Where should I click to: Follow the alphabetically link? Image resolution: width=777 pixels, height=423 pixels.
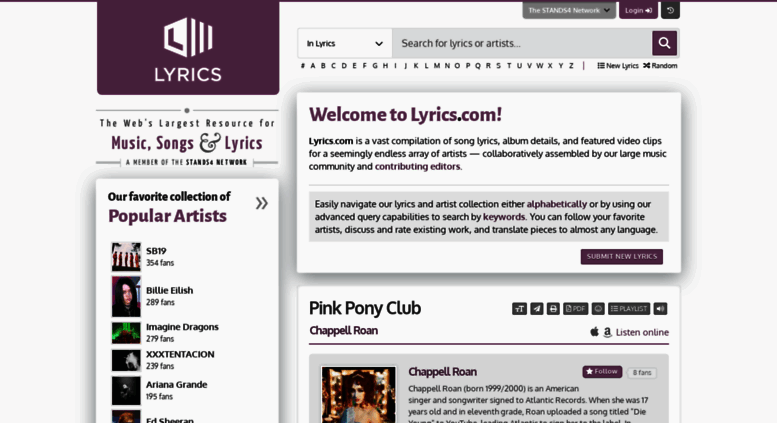pos(556,204)
